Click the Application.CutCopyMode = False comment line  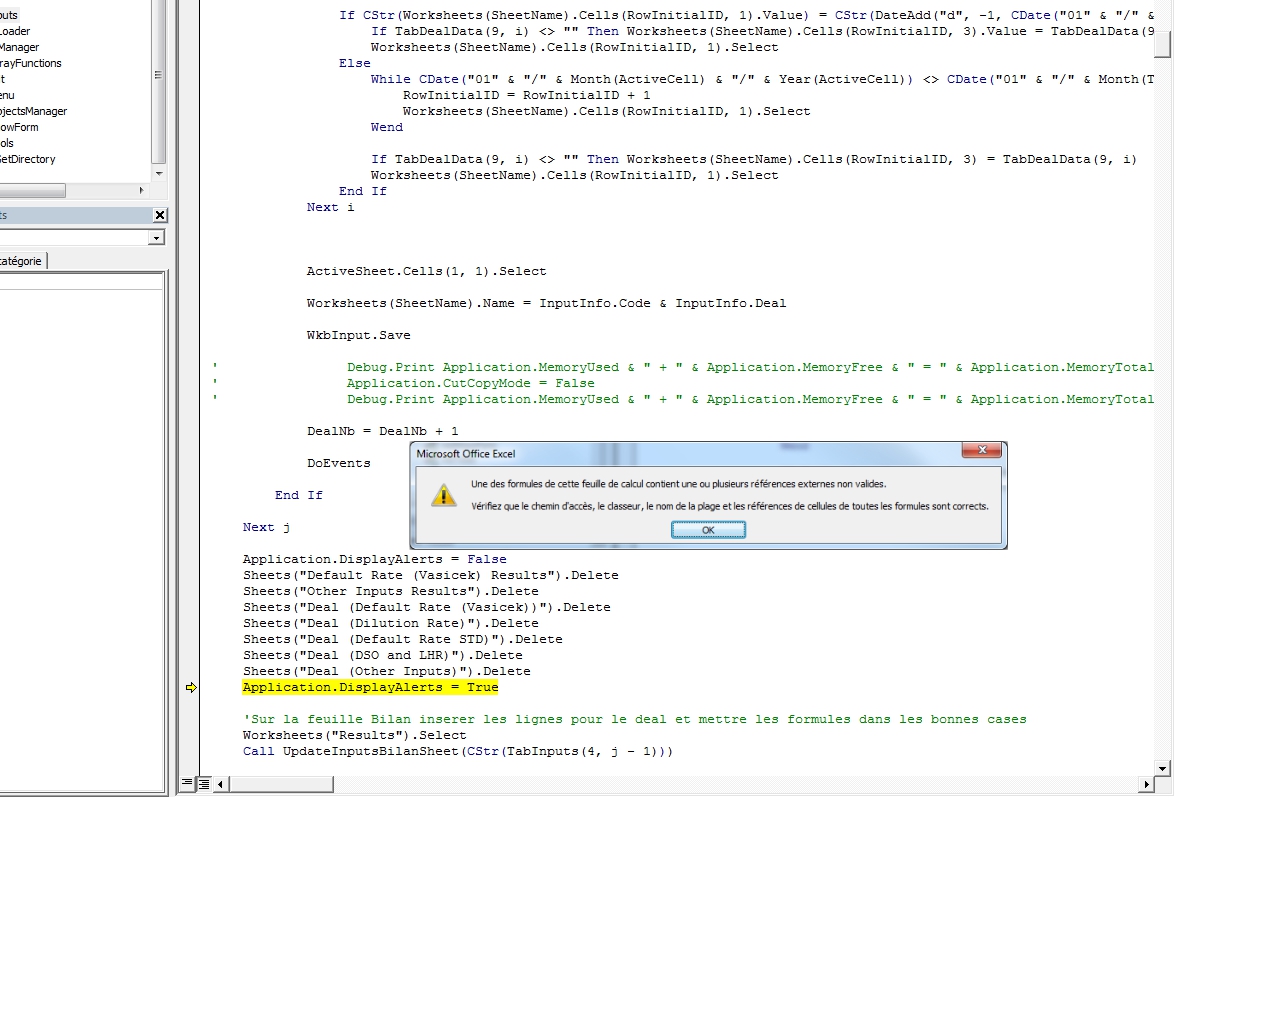click(x=470, y=383)
